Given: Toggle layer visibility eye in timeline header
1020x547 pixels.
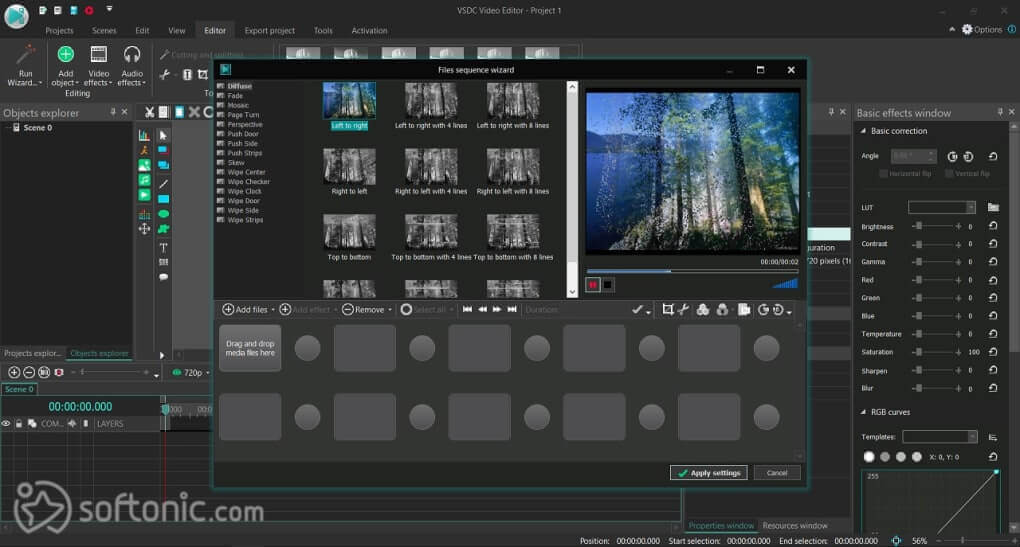Looking at the screenshot, I should (6, 423).
